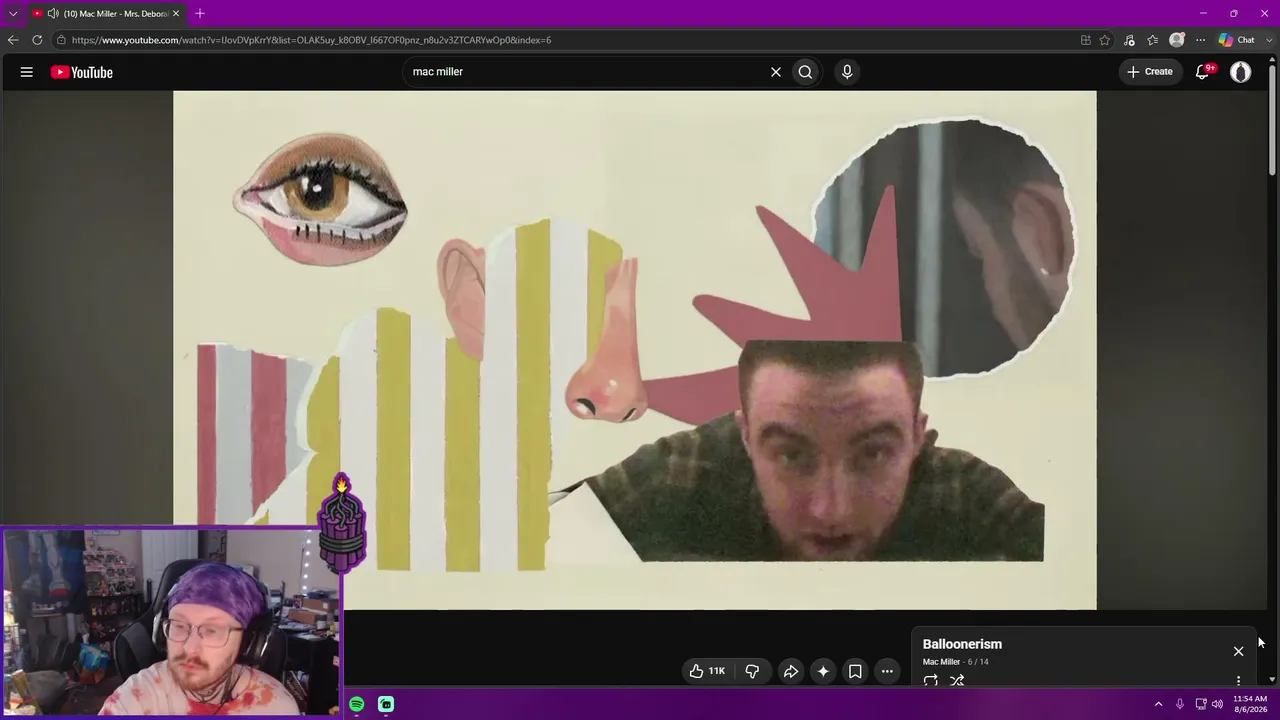Add this page to favorites

1105,40
